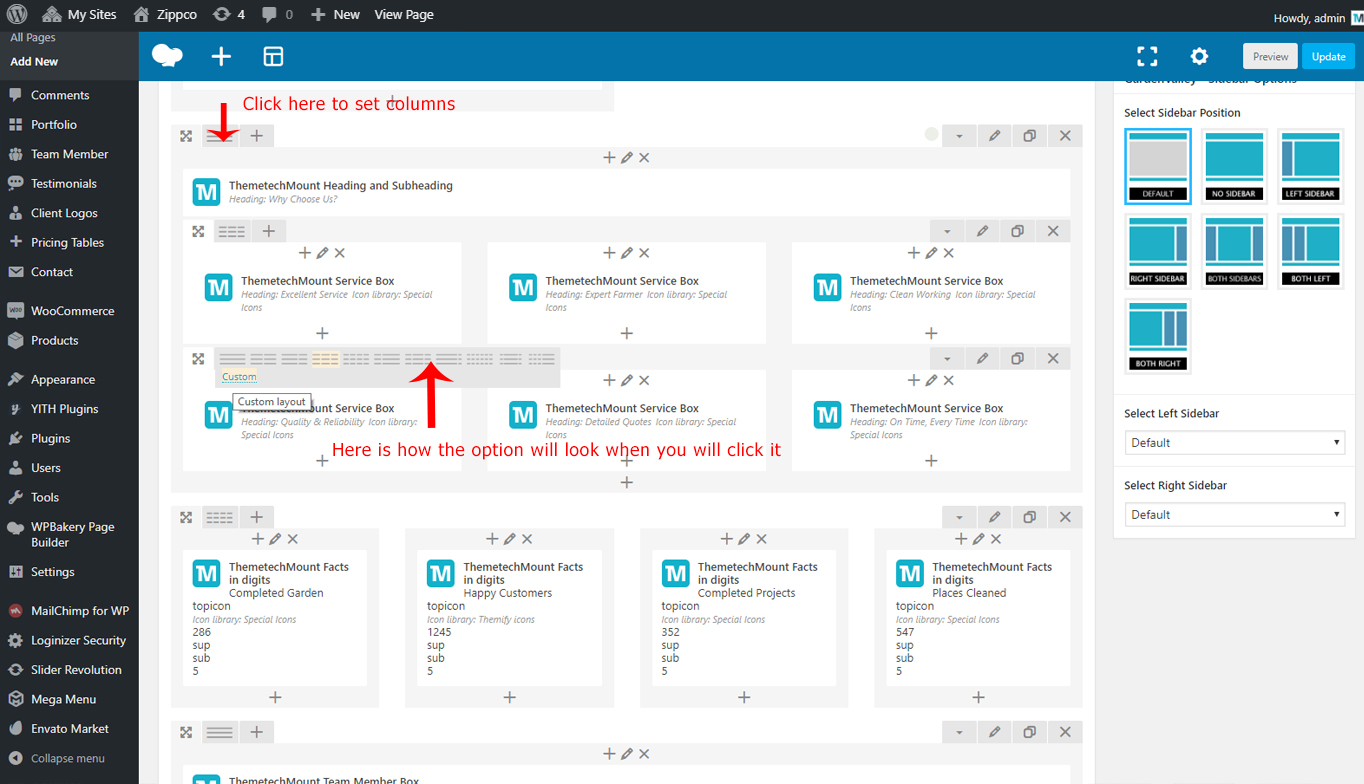Image resolution: width=1364 pixels, height=784 pixels.
Task: Clone the Facts in digits row
Action: 1030,517
